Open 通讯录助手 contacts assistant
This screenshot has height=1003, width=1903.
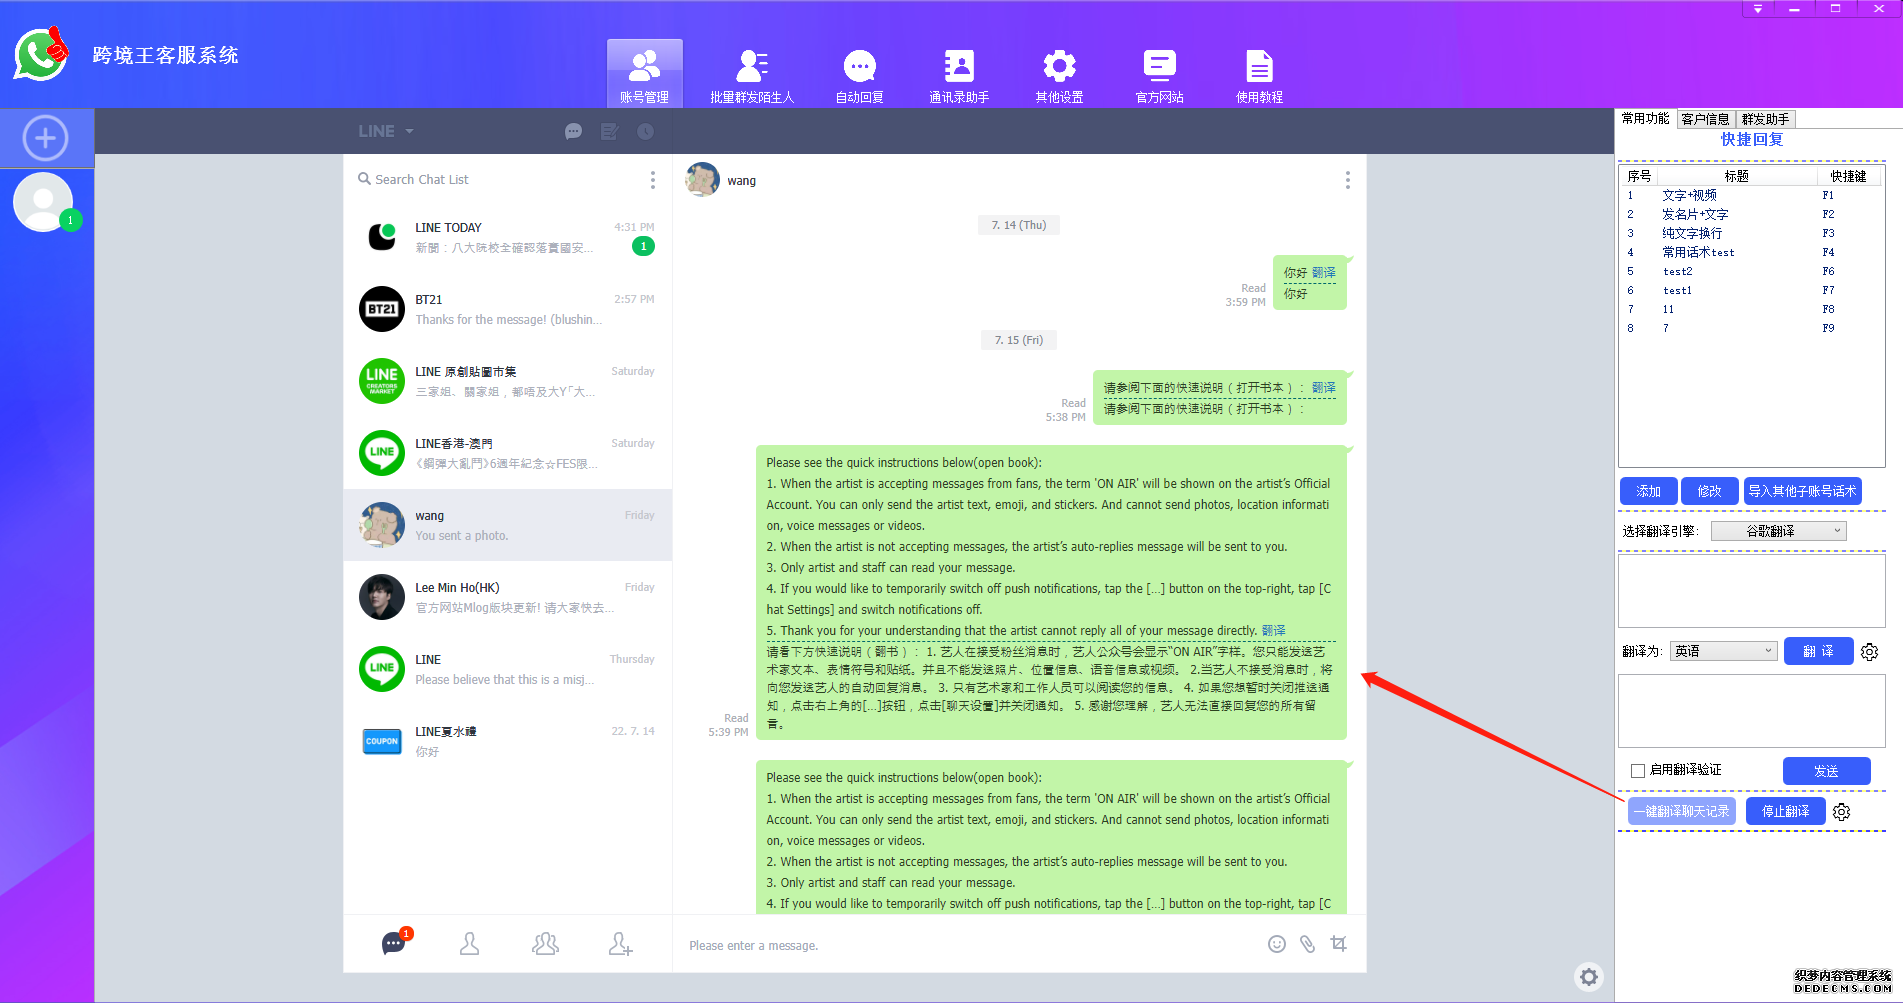point(959,75)
